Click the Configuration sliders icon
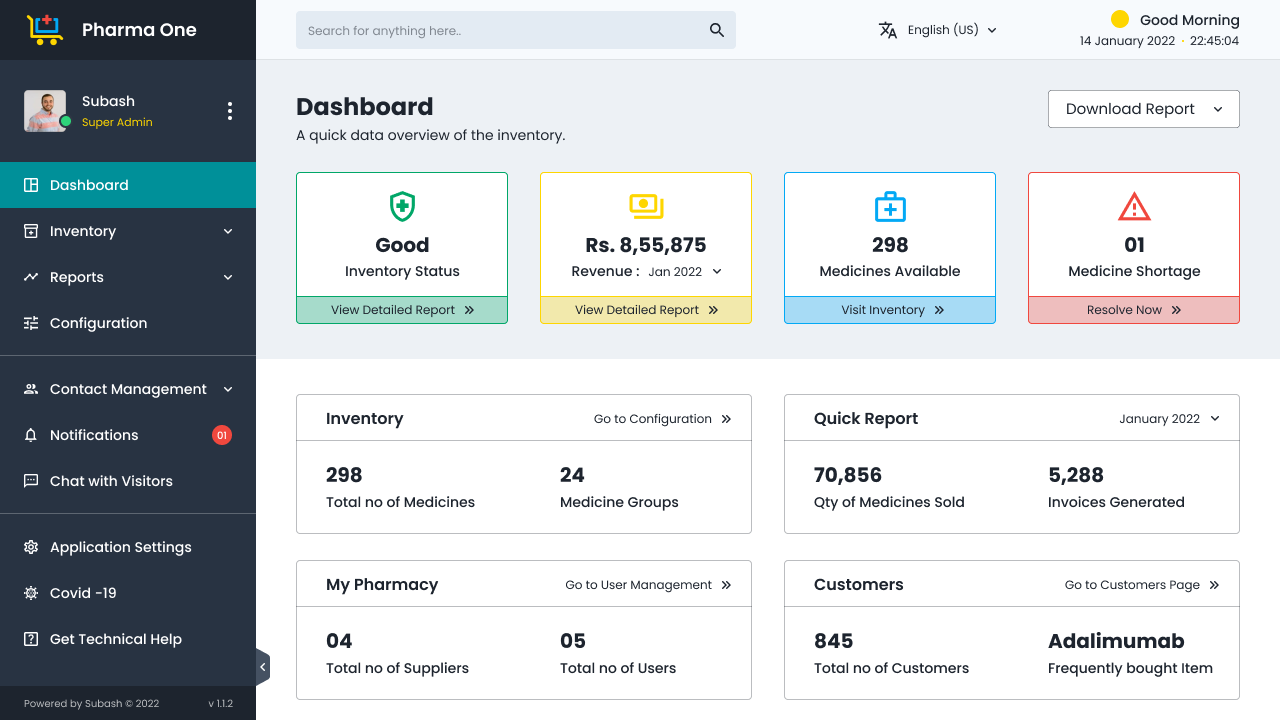The height and width of the screenshot is (720, 1280). (31, 323)
